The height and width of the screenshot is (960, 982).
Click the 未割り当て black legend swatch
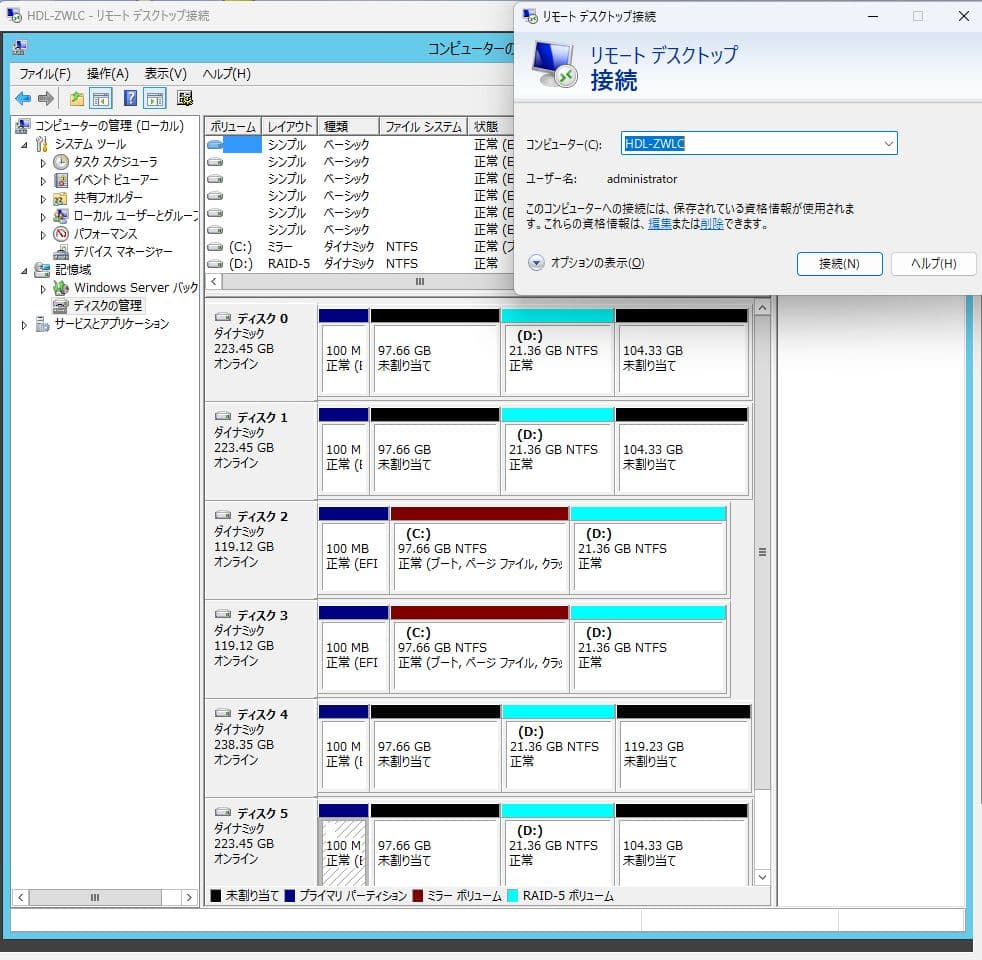point(215,895)
